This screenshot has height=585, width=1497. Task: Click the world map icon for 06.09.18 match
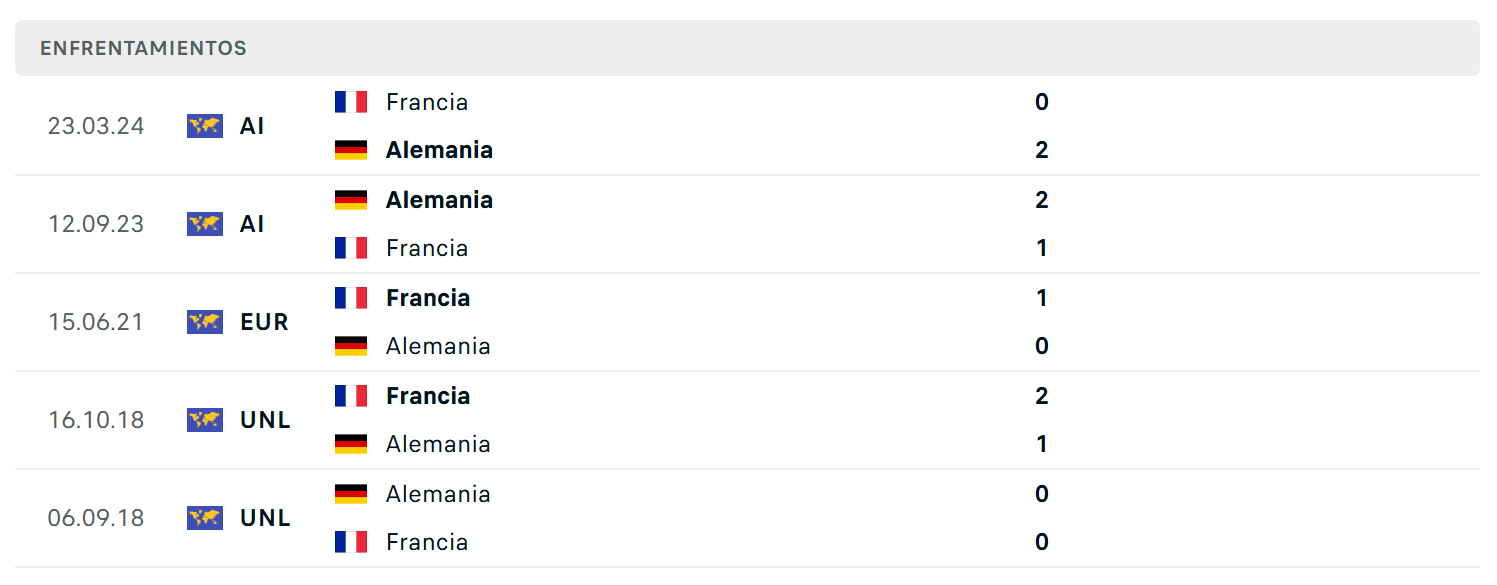[205, 518]
